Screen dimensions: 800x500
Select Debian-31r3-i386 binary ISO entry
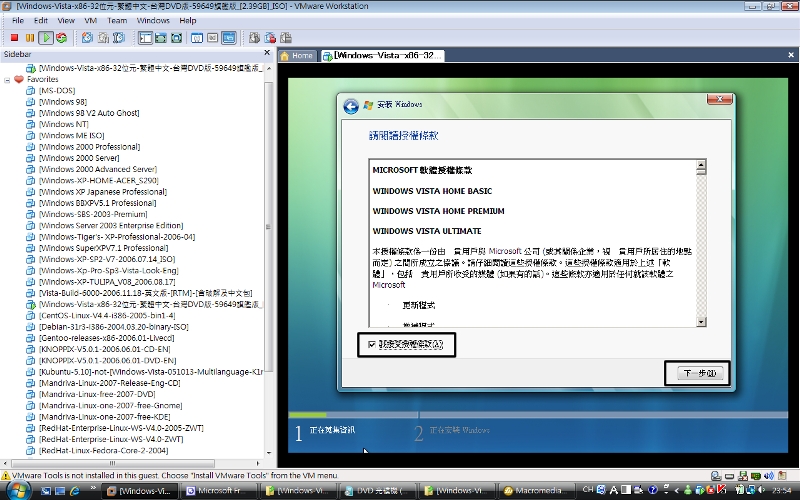[x=114, y=327]
